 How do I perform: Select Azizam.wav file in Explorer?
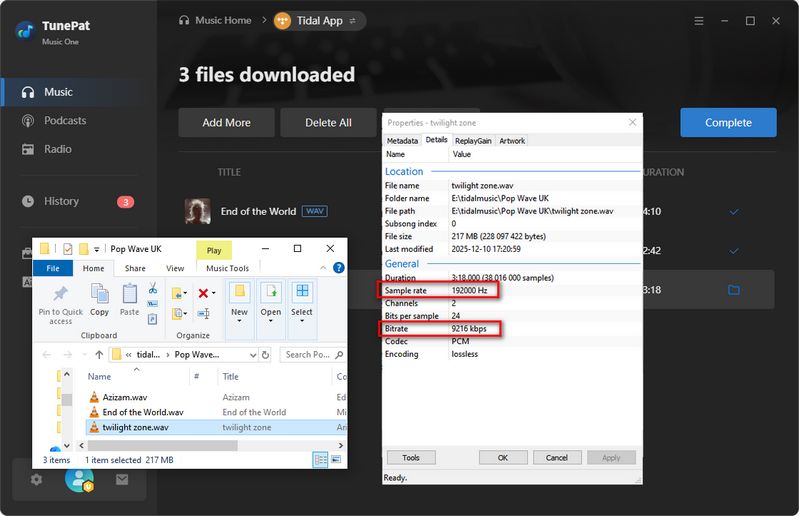[x=125, y=397]
